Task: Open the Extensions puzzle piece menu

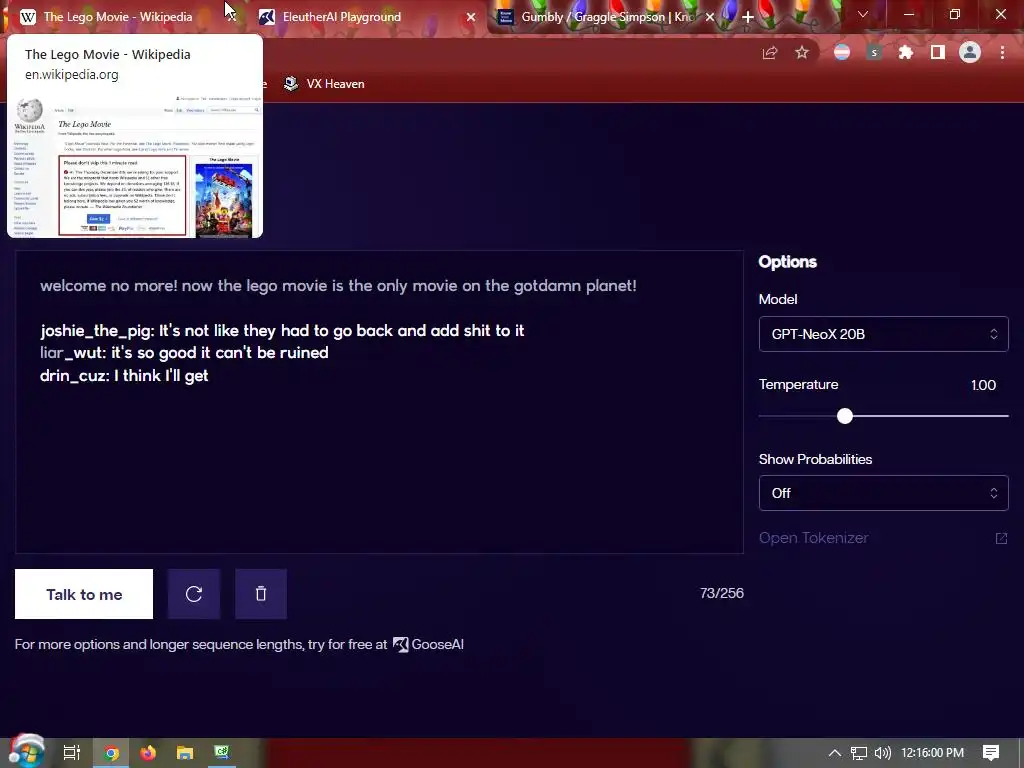Action: tap(906, 53)
